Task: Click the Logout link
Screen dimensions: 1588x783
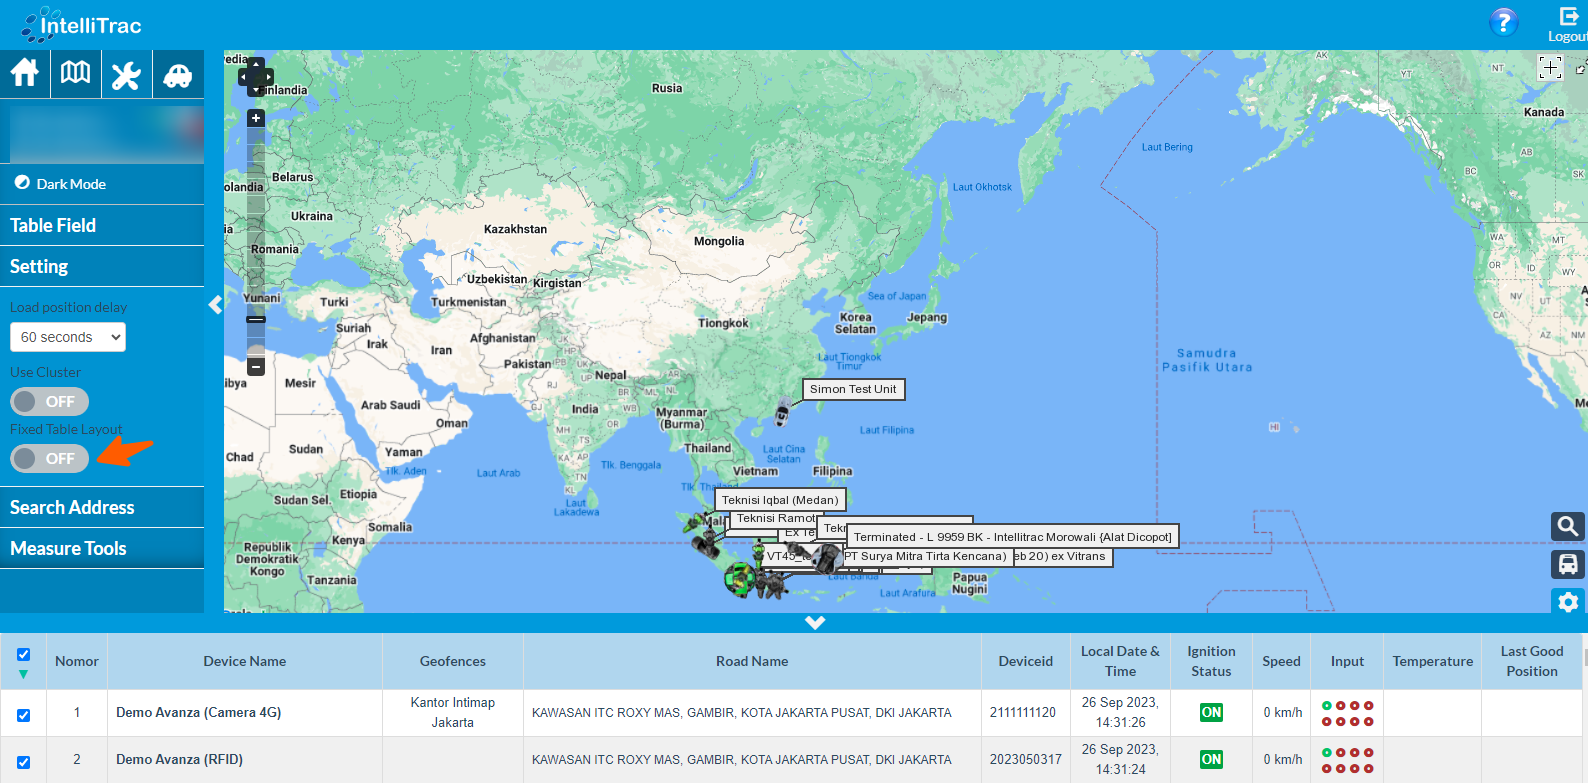Action: click(x=1567, y=25)
